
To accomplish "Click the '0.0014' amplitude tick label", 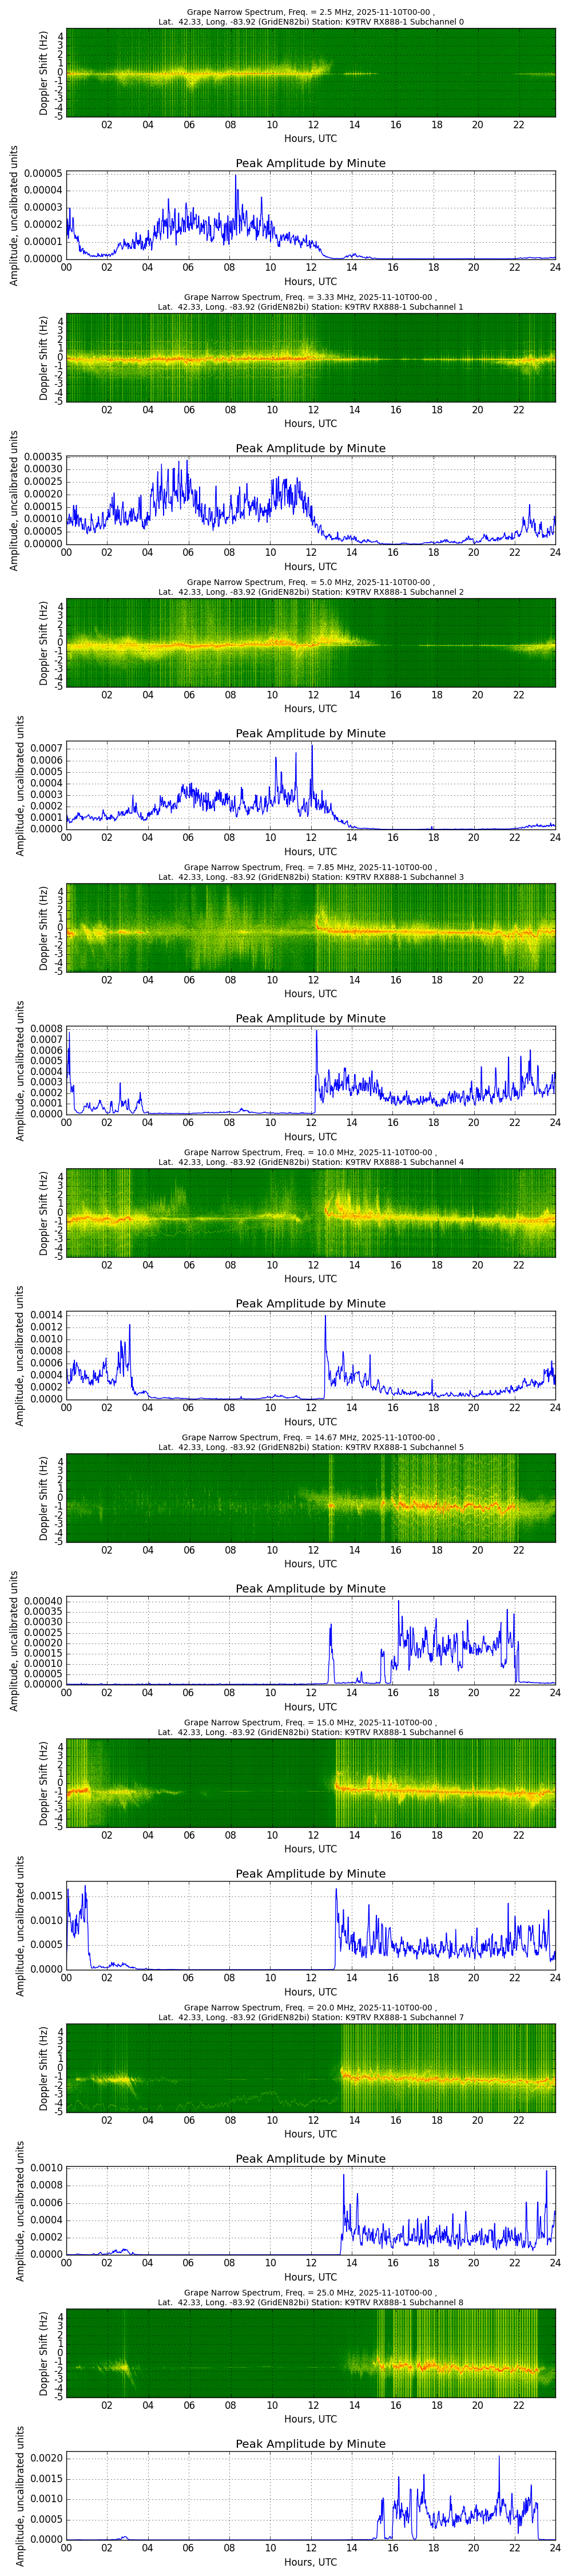I will point(46,1315).
